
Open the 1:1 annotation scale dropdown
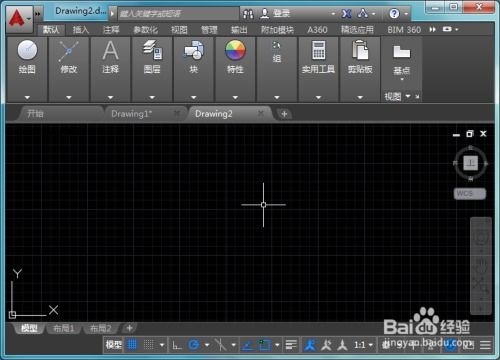pos(363,345)
